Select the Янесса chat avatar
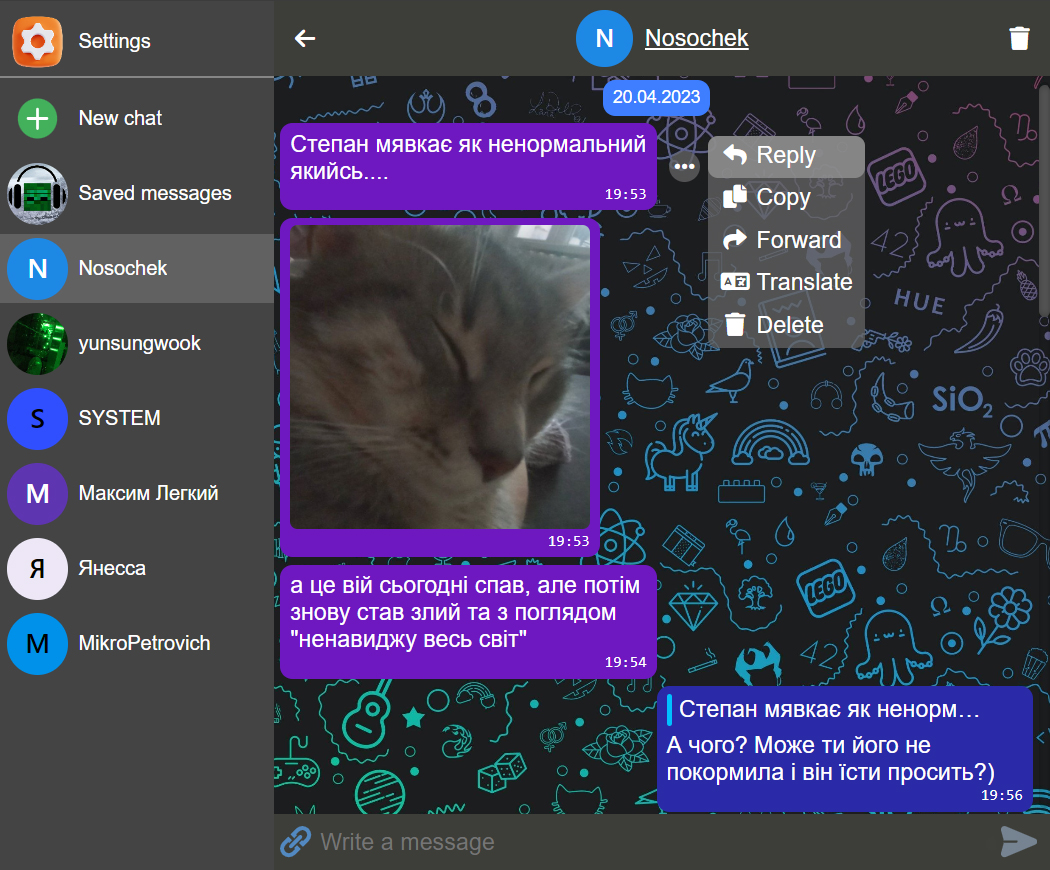1050x870 pixels. [x=38, y=569]
